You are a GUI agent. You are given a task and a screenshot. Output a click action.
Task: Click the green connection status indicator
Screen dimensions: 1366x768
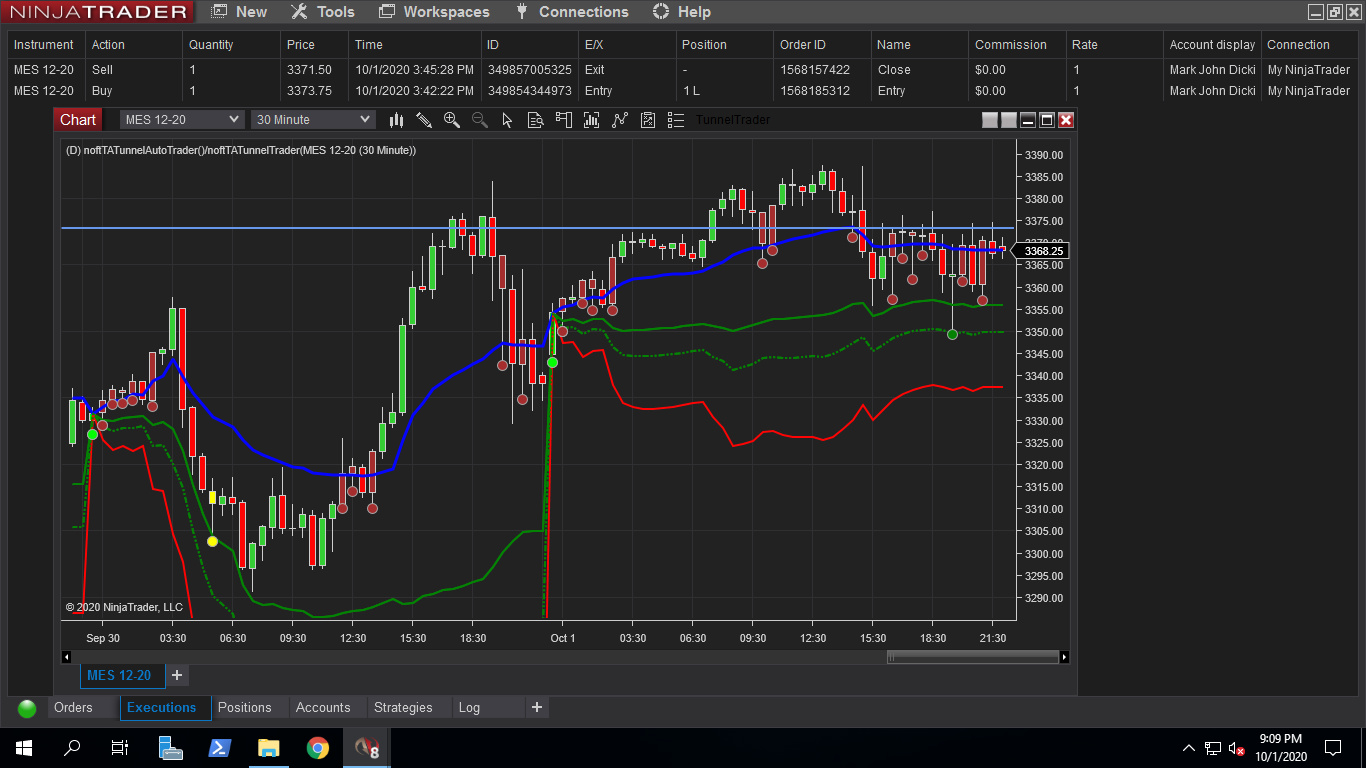27,708
